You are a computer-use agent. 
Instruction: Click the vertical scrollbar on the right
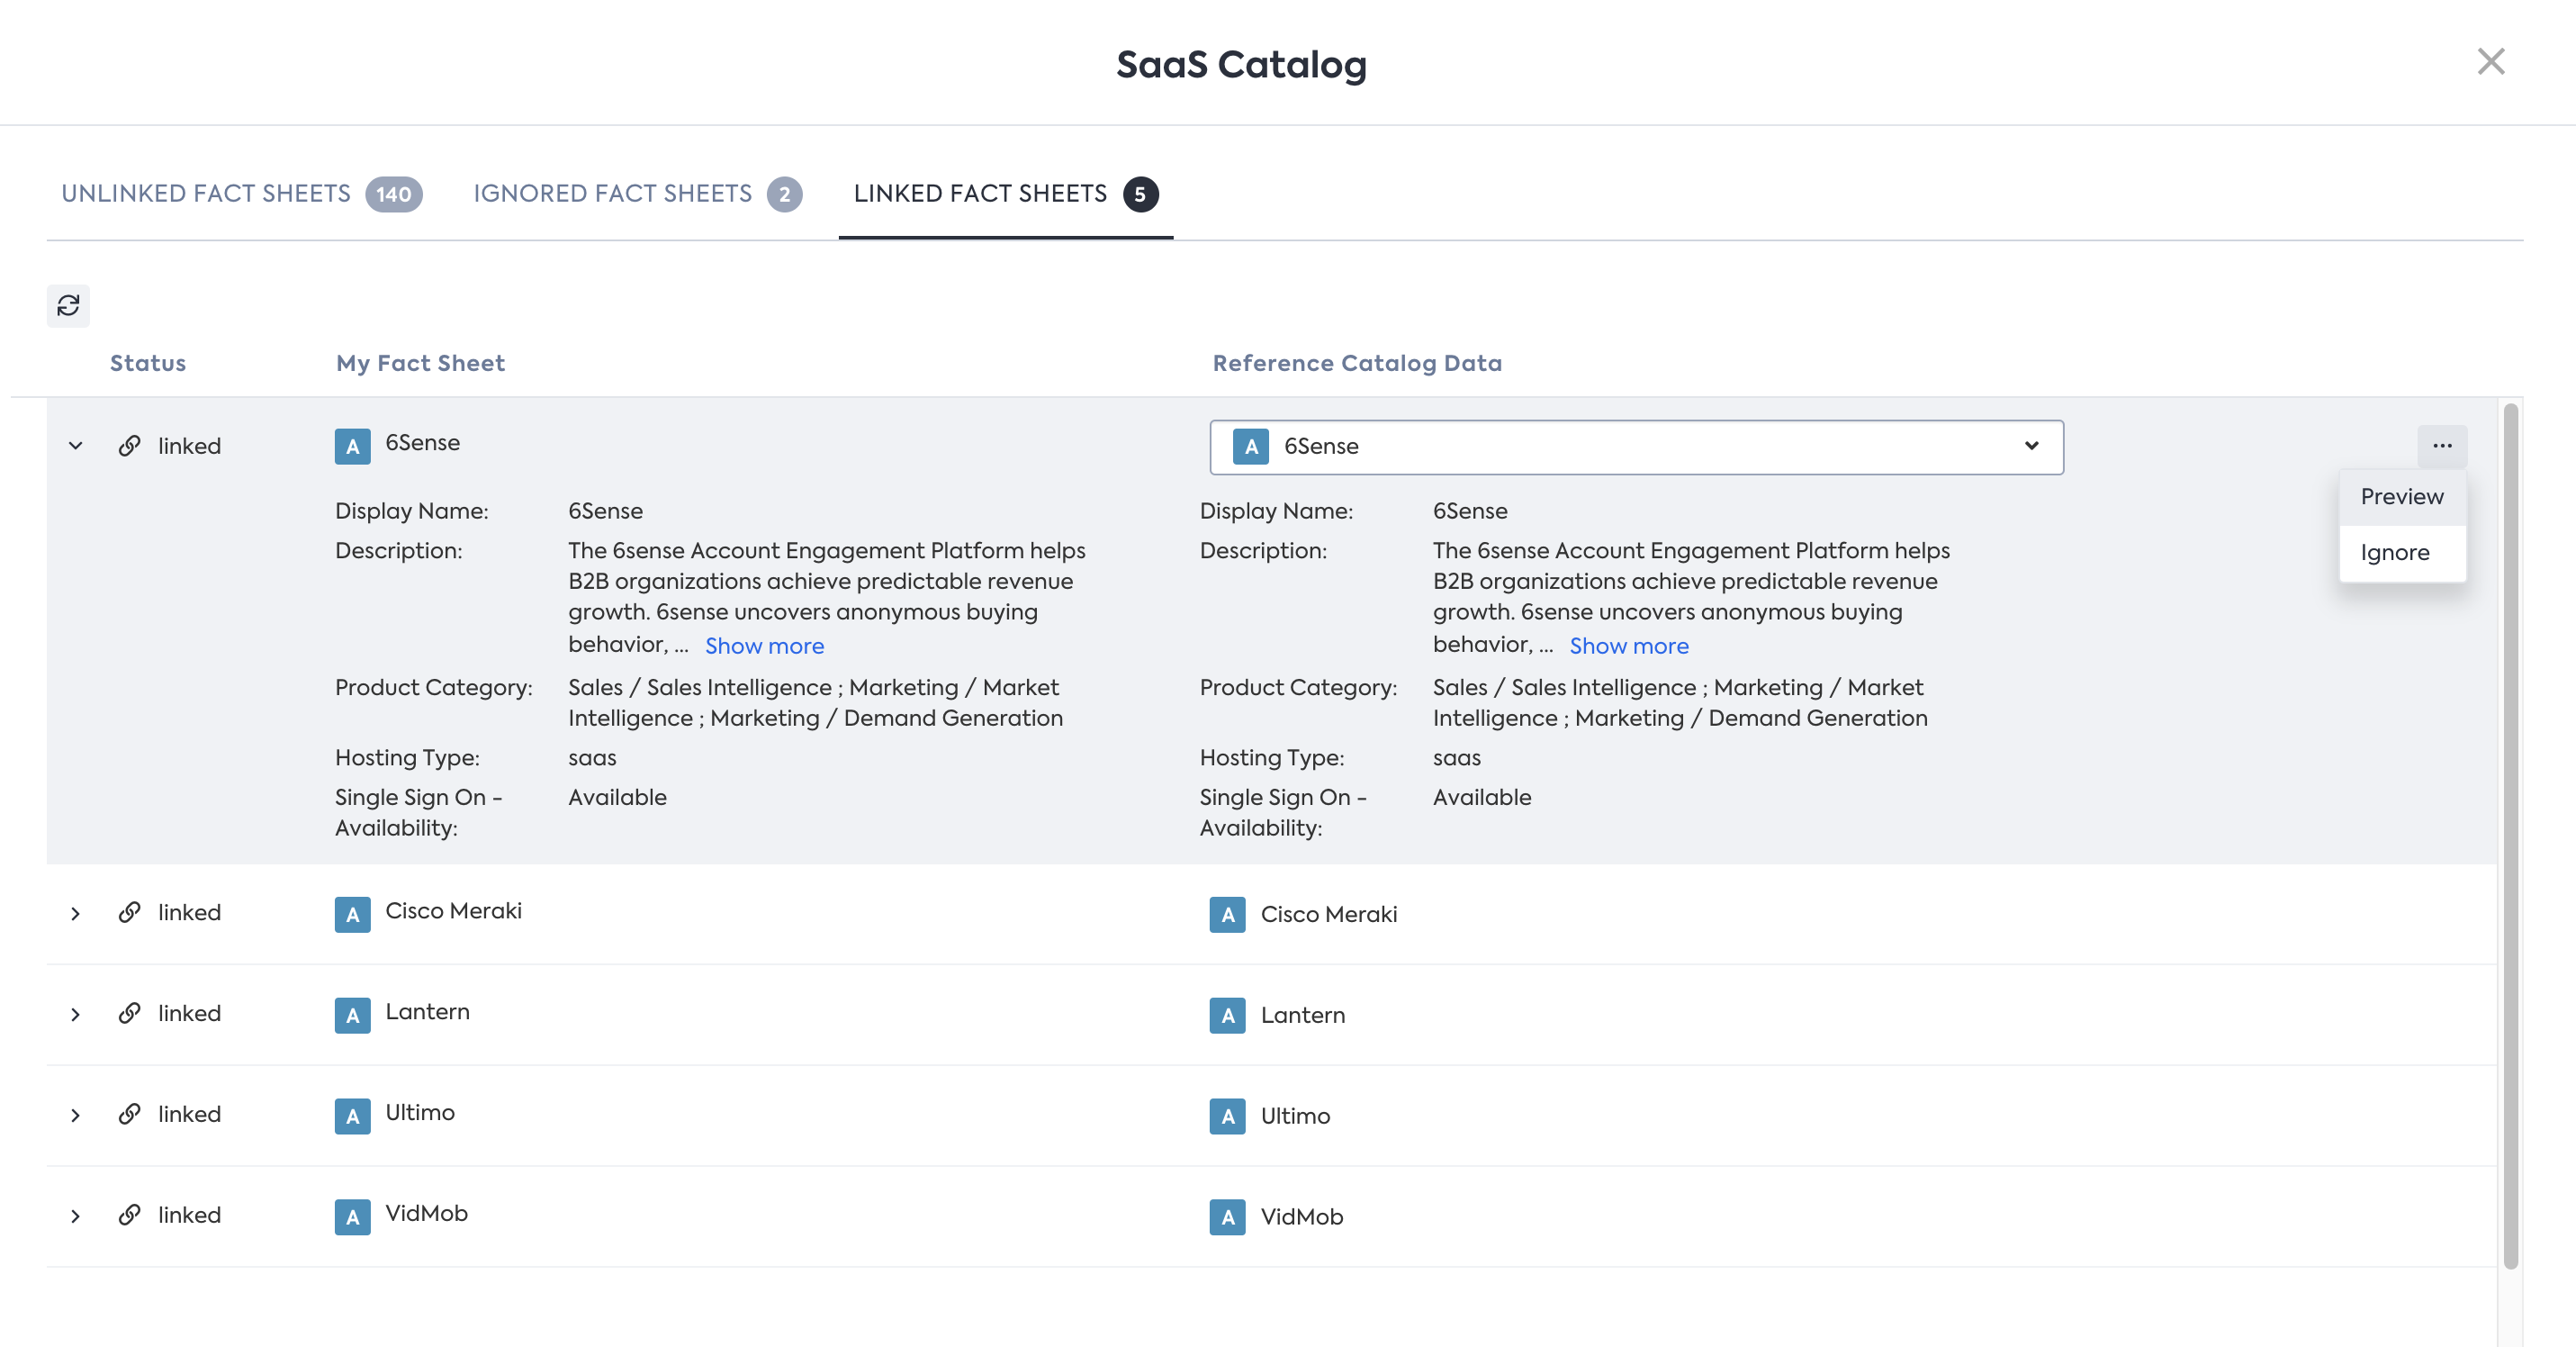coord(2510,836)
